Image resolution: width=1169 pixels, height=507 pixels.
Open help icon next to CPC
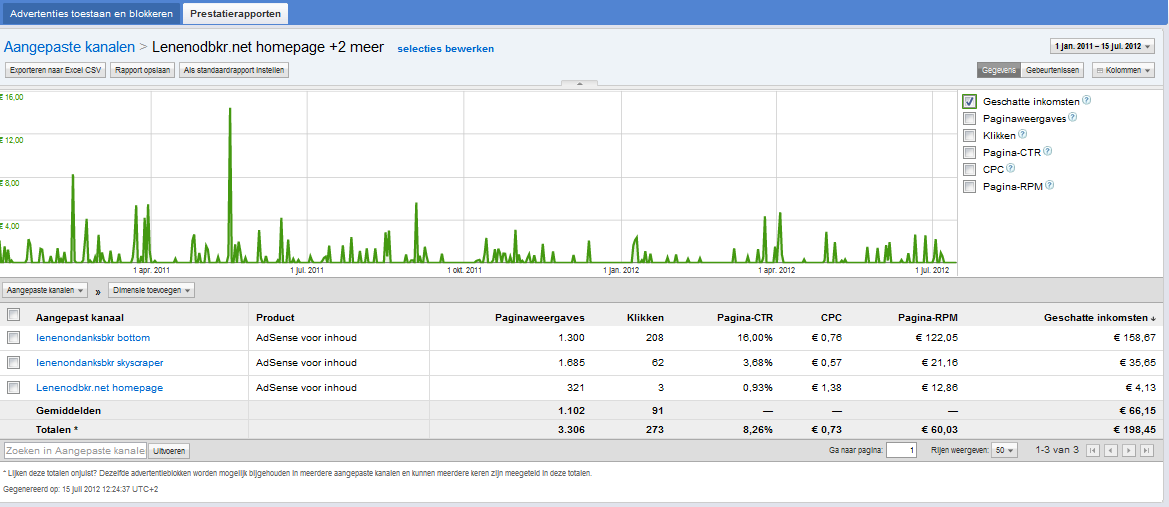click(1011, 169)
